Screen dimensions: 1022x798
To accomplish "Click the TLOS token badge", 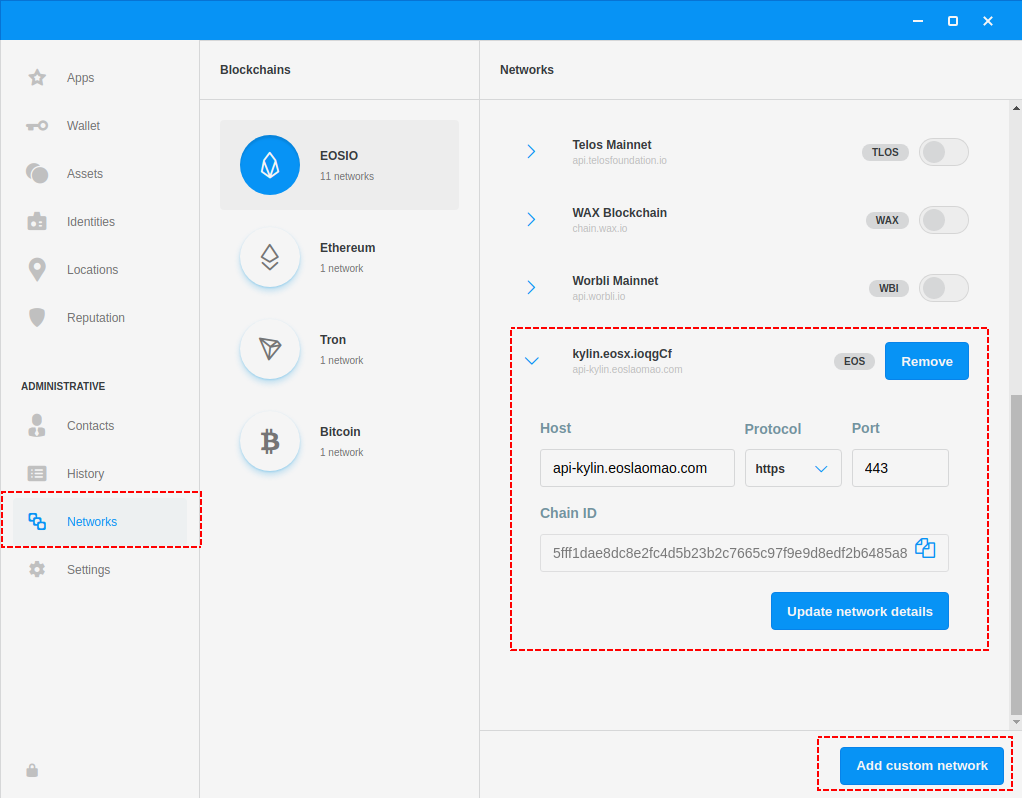I will [885, 152].
